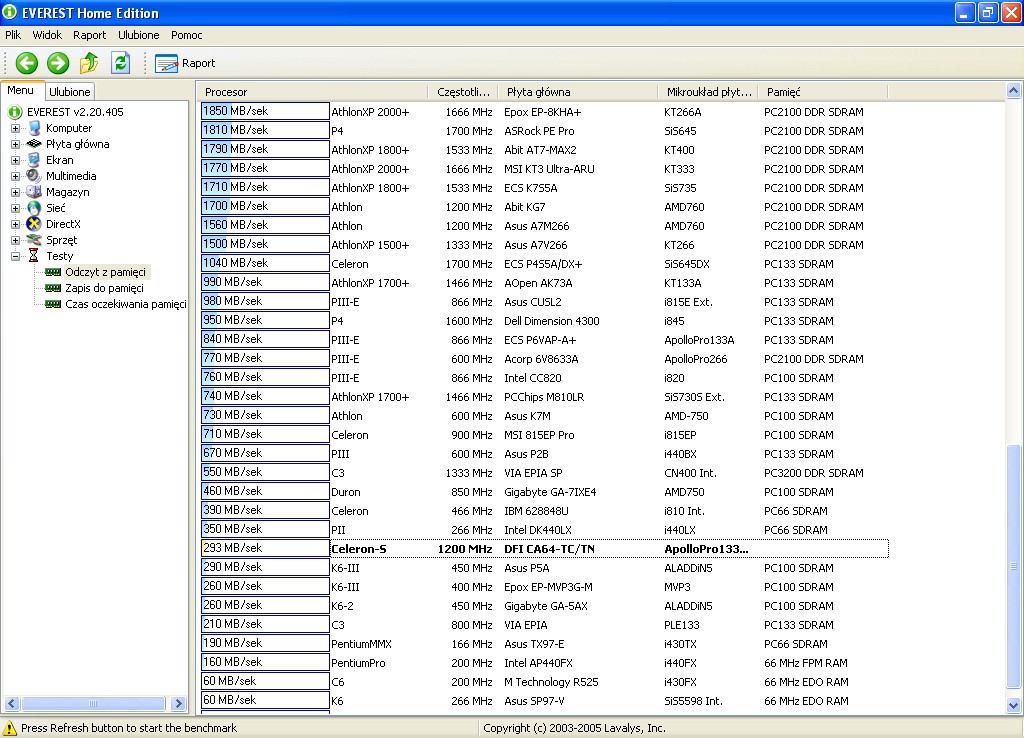This screenshot has width=1024, height=738.
Task: Click the EVEREST title bar app icon
Action: click(x=10, y=12)
